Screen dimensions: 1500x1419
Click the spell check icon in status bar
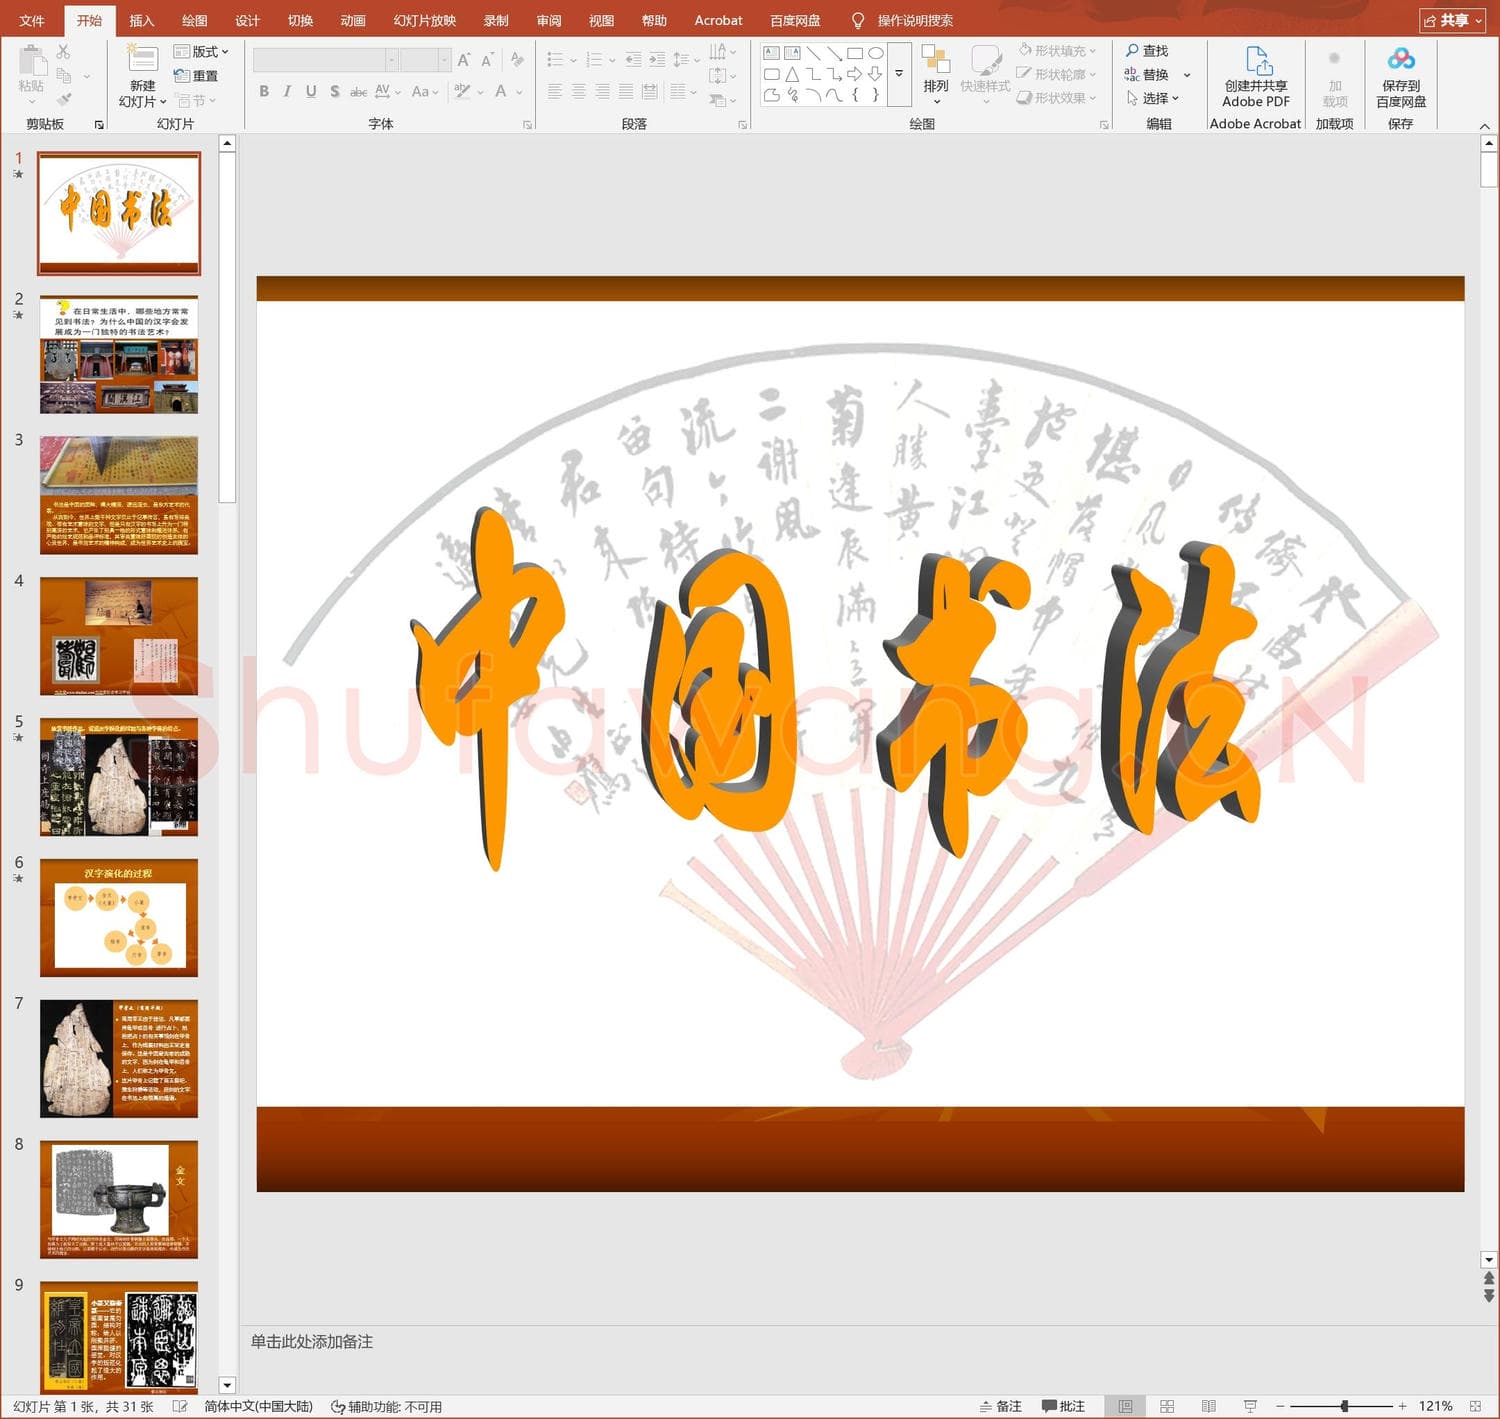[x=180, y=1406]
